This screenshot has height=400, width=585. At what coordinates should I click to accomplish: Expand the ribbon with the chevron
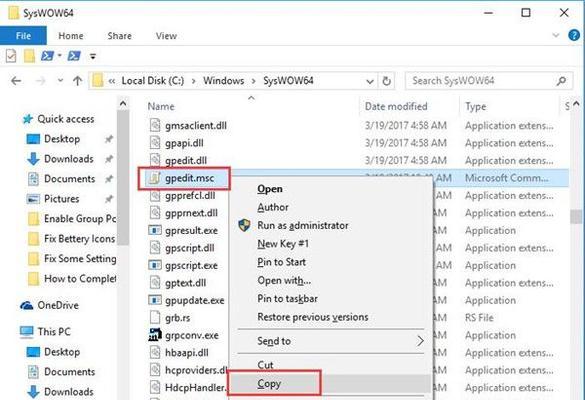tap(556, 35)
